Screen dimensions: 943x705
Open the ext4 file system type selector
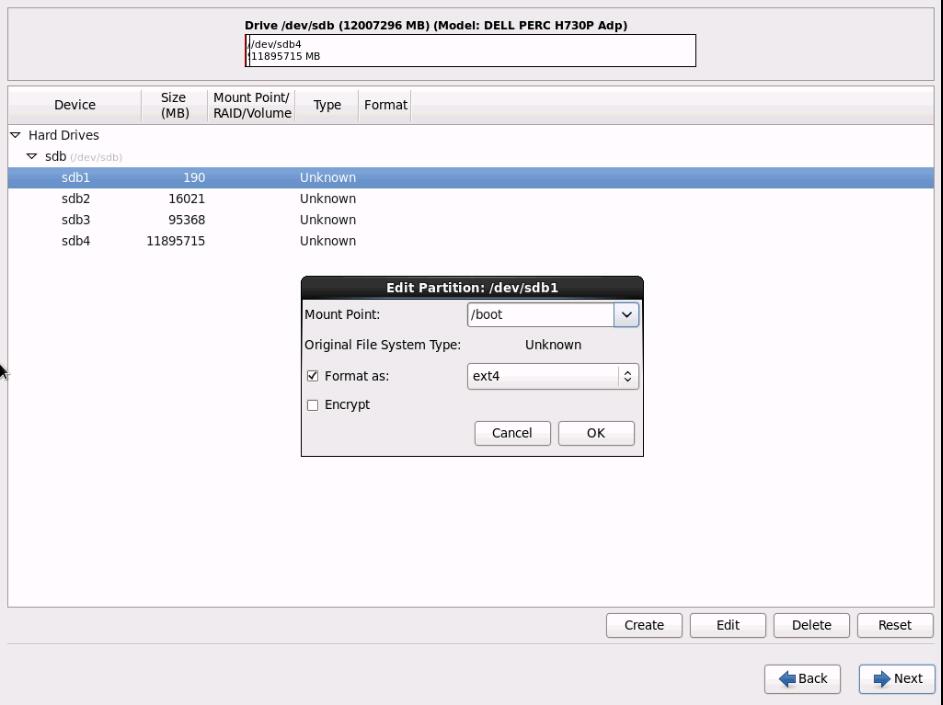(x=553, y=377)
